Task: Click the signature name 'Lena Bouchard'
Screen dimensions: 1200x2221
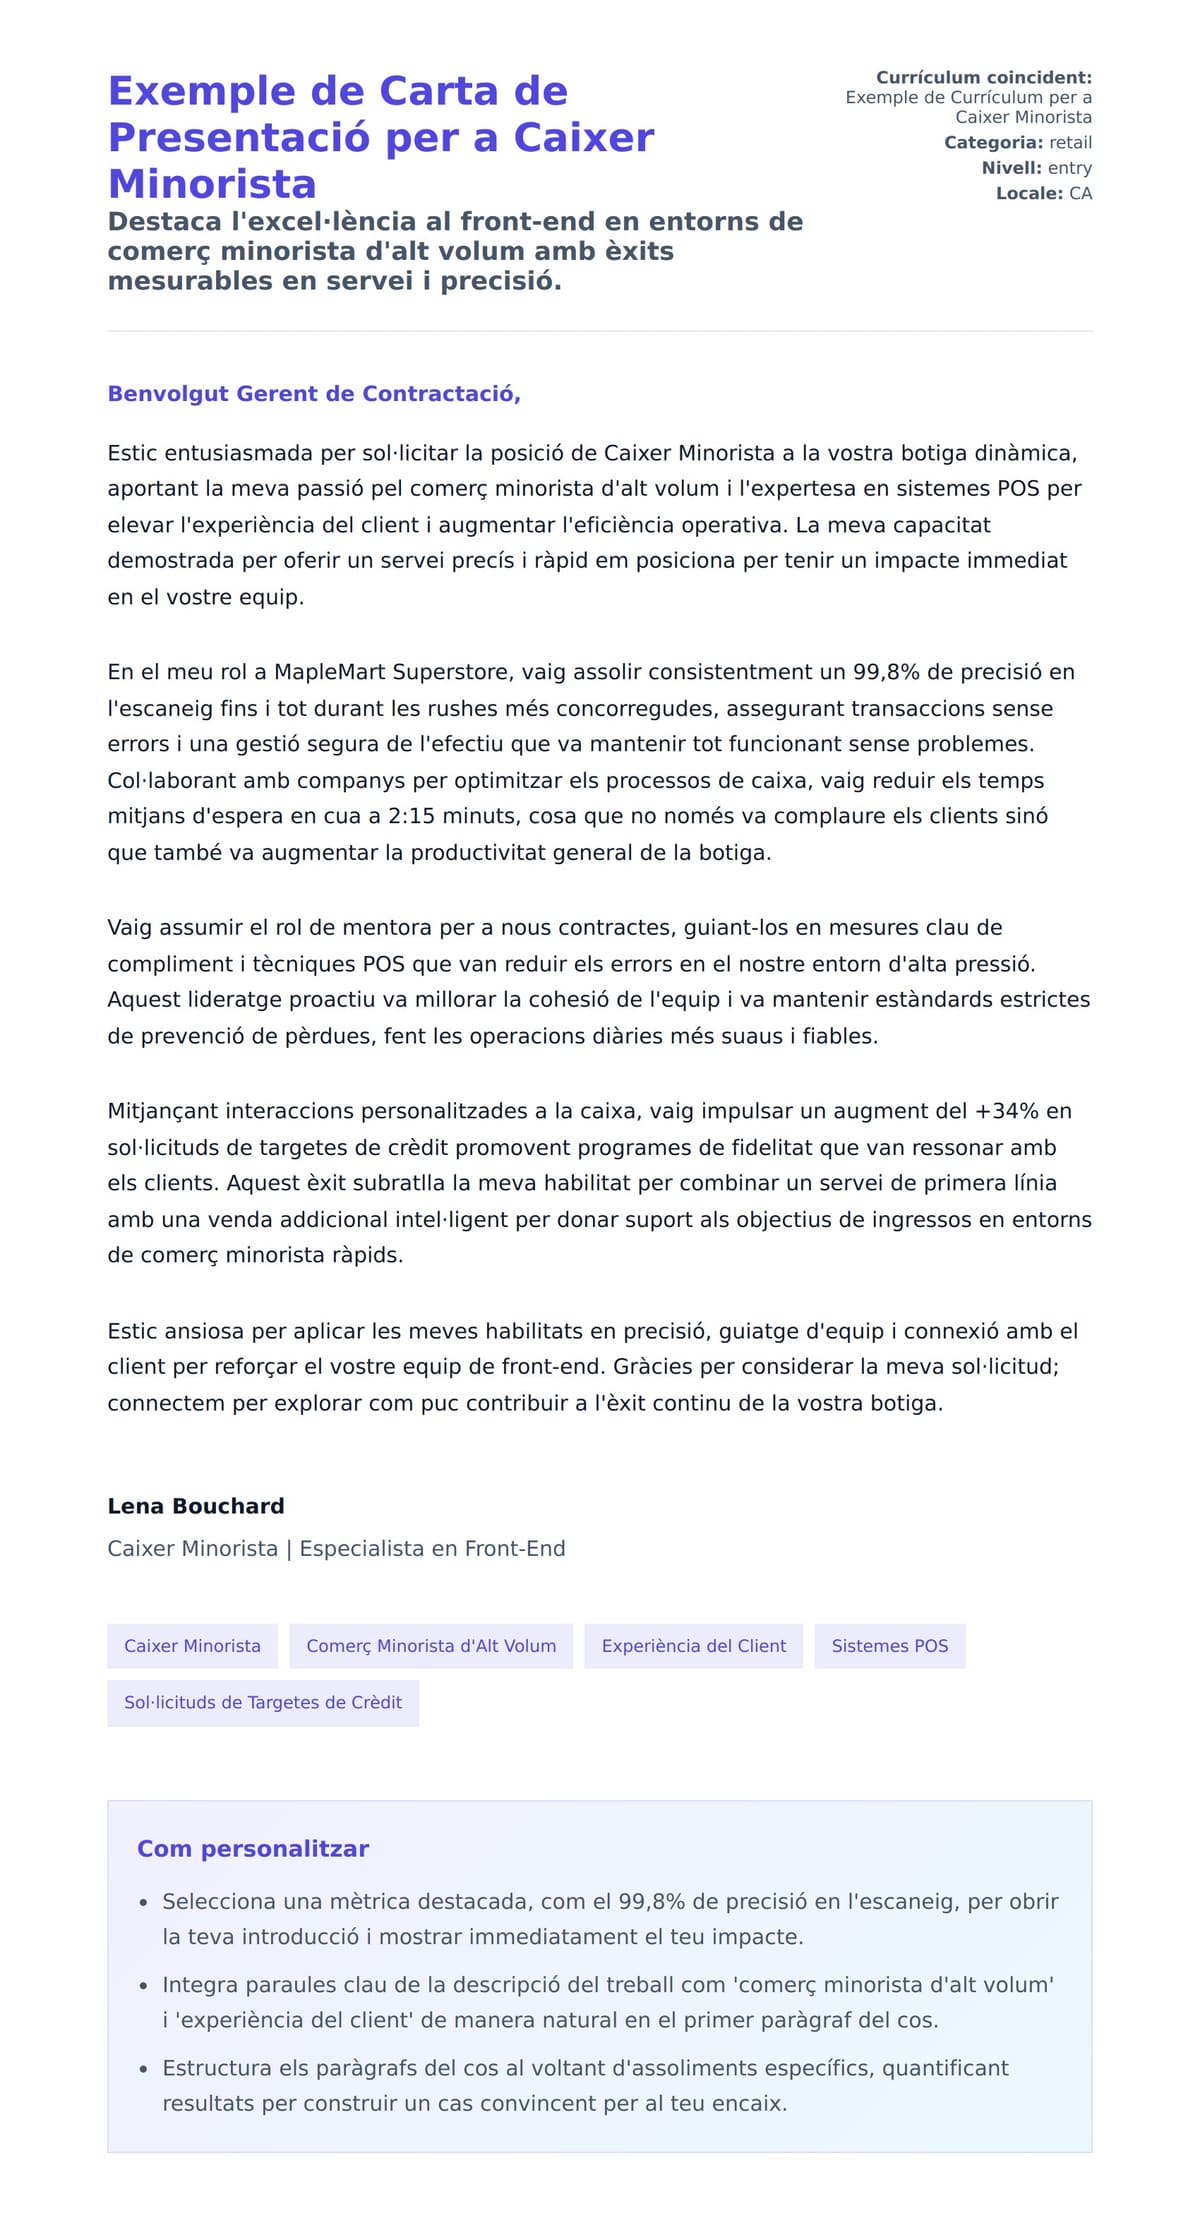Action: pos(196,1506)
